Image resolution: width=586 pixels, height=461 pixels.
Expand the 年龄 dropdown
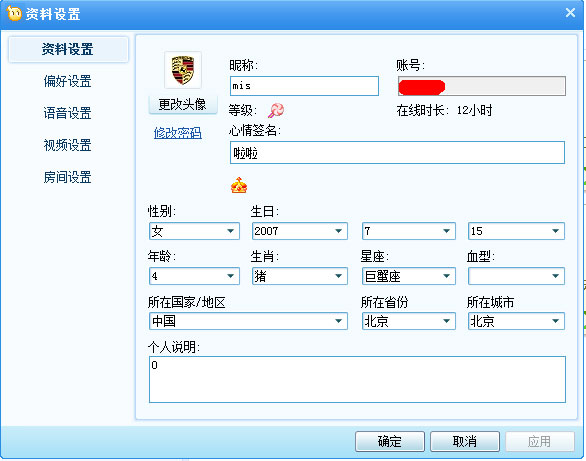[194, 276]
